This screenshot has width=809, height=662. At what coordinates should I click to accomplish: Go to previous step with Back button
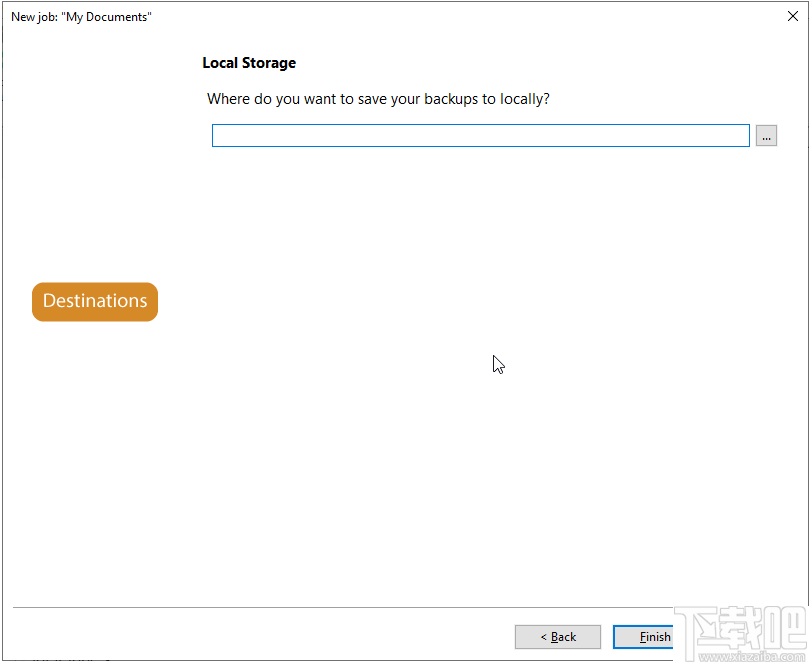[558, 637]
